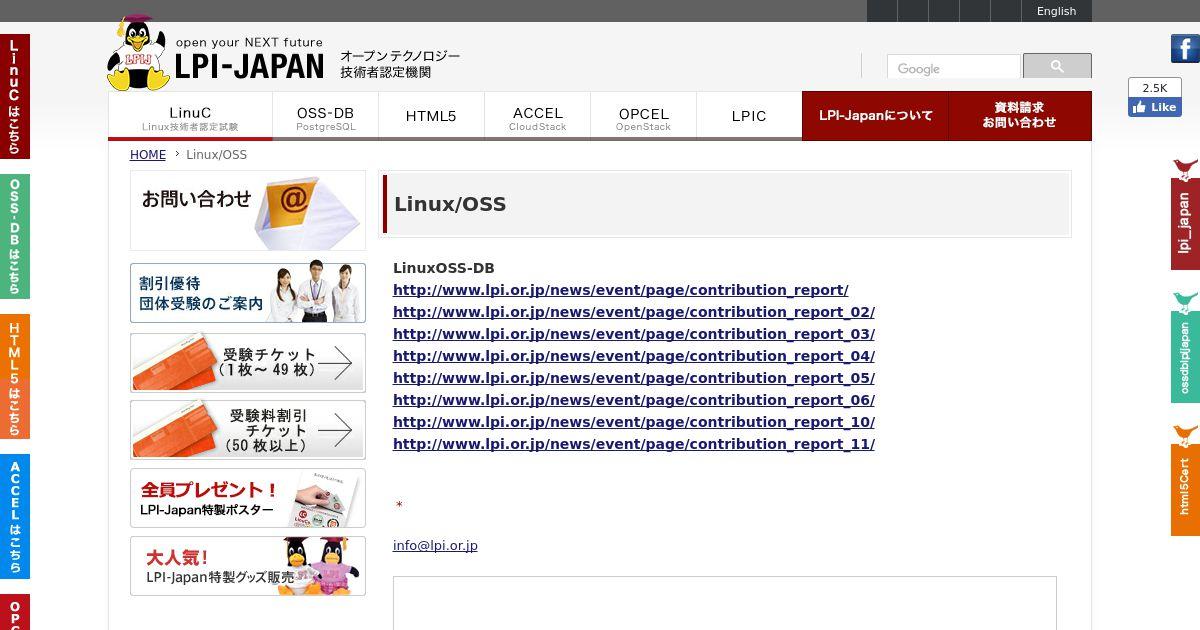Open the LPI-Japan poster present banner

pyautogui.click(x=248, y=498)
